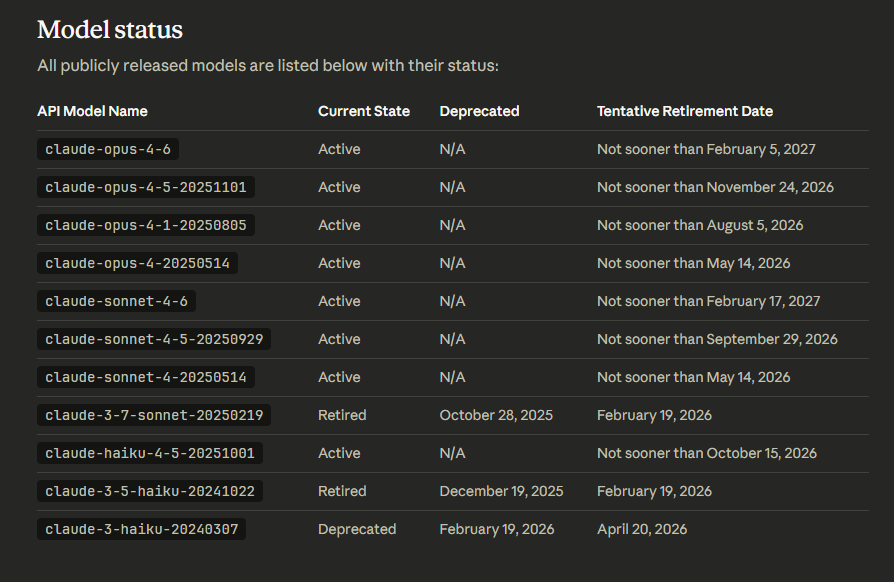This screenshot has height=582, width=894.
Task: Click the claude-opus-4-6 model name
Action: (108, 149)
